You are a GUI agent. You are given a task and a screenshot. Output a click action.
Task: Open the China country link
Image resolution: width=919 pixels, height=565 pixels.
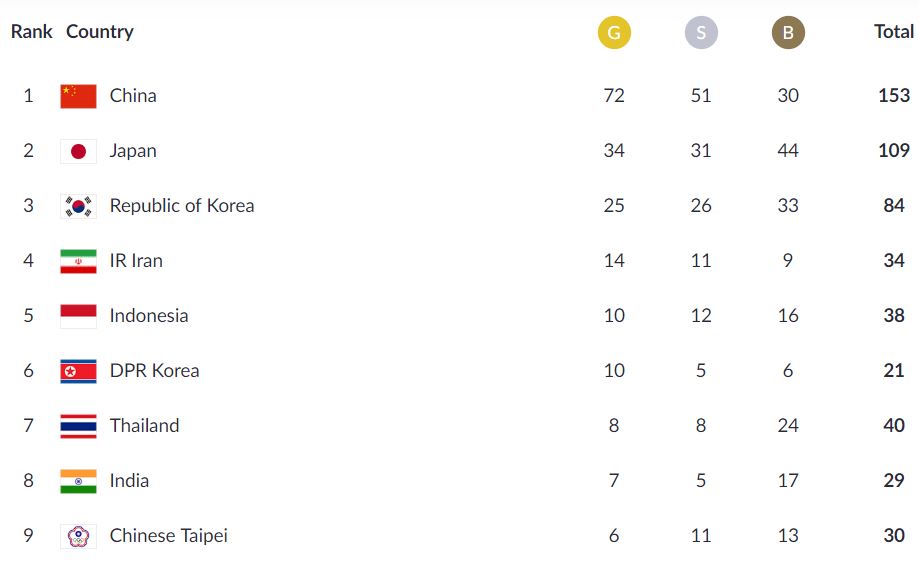(133, 96)
